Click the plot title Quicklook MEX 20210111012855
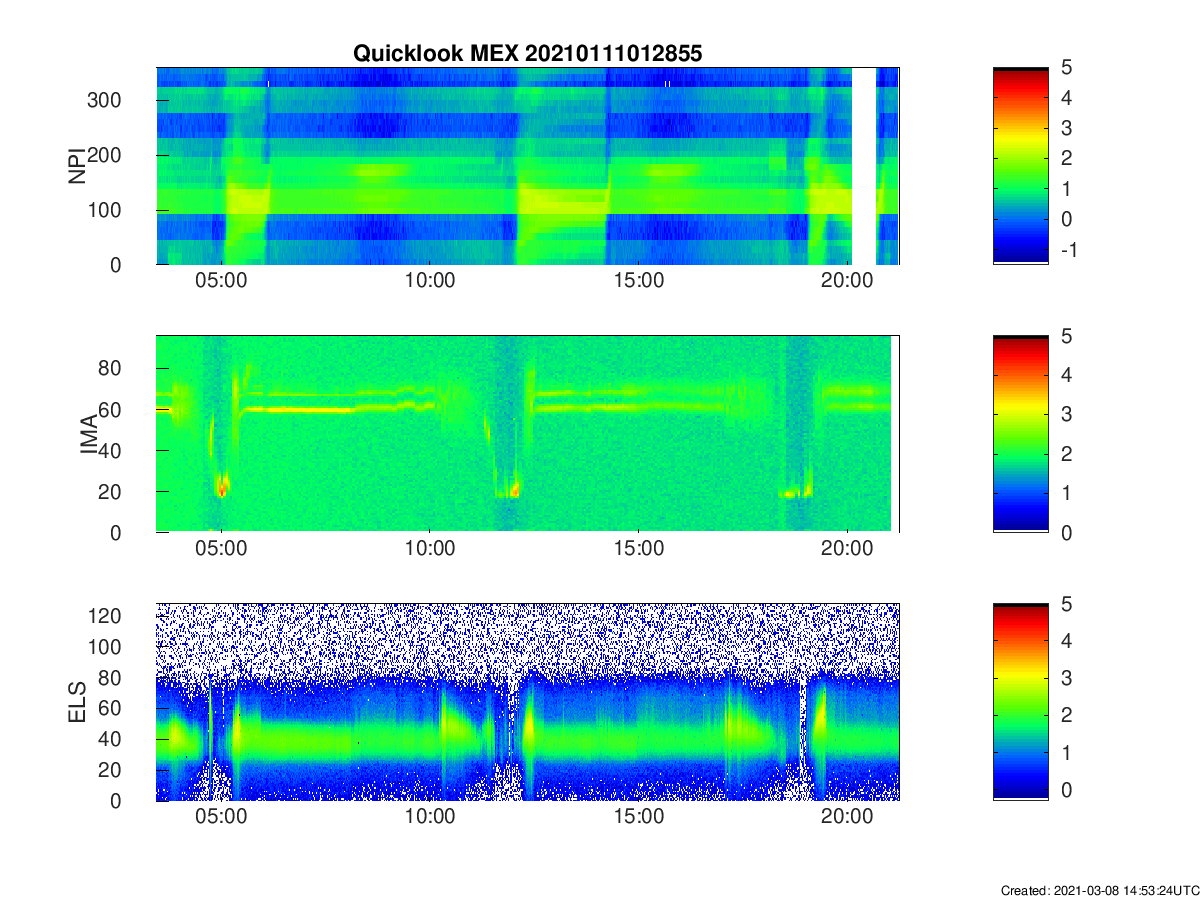This screenshot has height=900, width=1200. [x=527, y=54]
